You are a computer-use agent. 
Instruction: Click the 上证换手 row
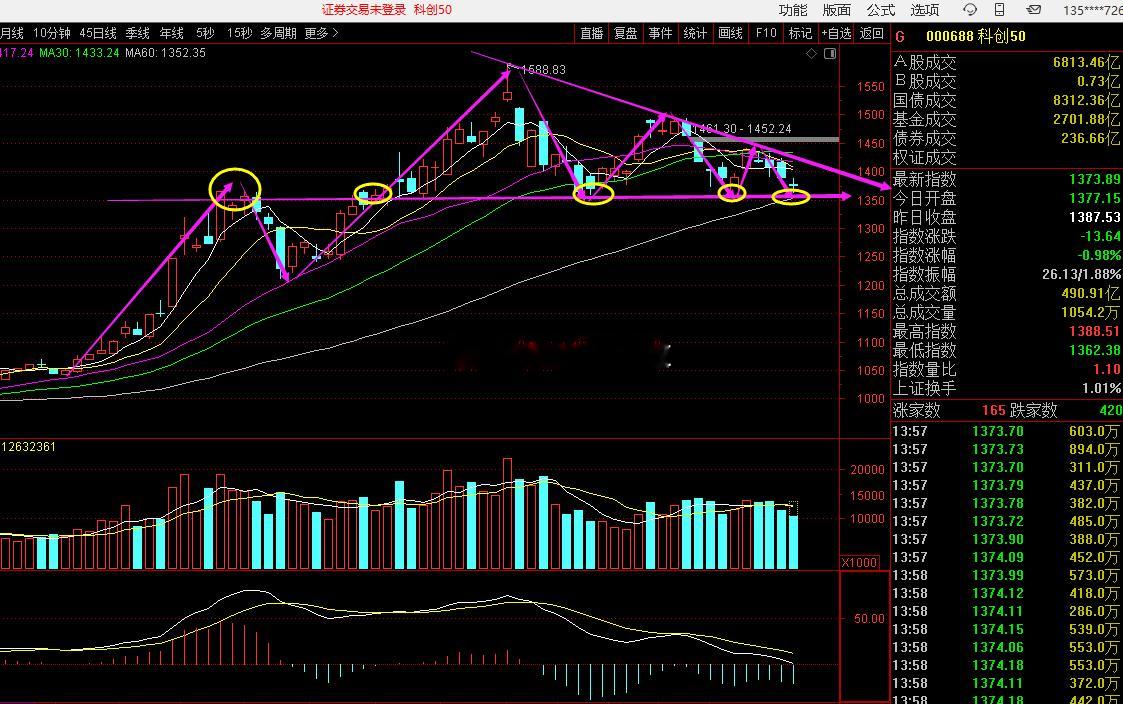(1006, 388)
